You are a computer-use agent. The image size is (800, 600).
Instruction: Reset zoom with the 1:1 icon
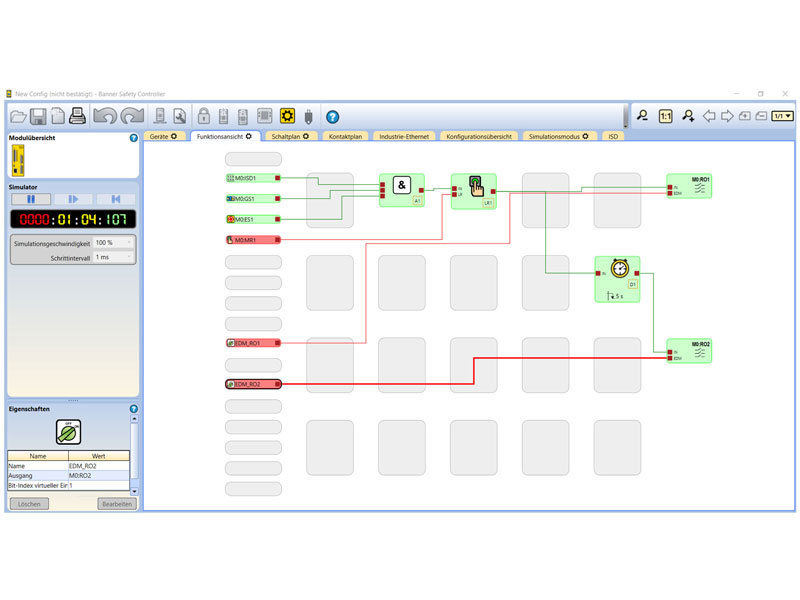(x=666, y=116)
